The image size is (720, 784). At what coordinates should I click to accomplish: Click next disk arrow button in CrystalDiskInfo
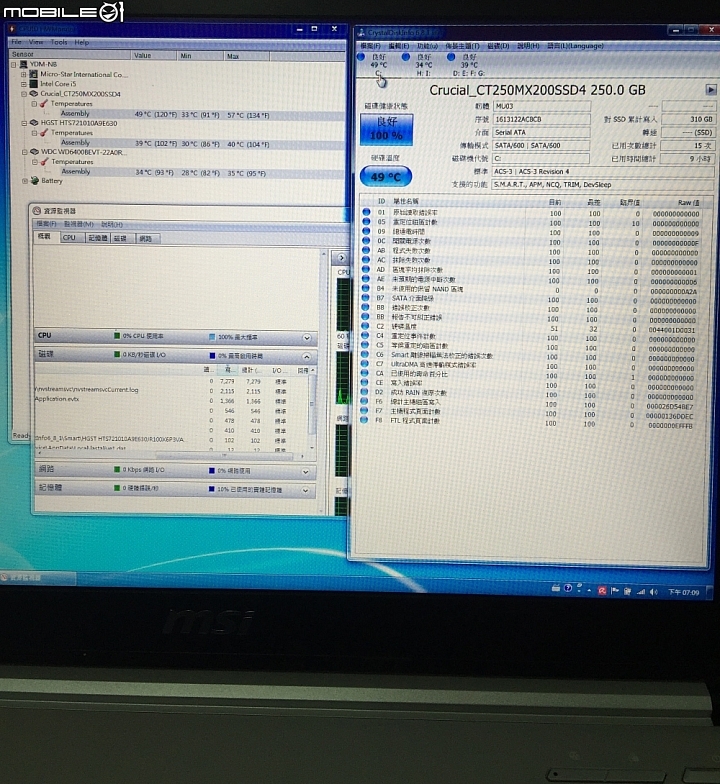710,90
